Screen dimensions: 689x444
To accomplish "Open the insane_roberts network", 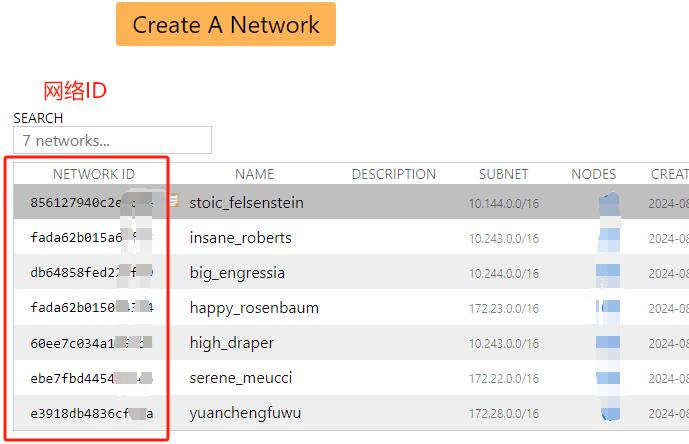I will [x=240, y=238].
